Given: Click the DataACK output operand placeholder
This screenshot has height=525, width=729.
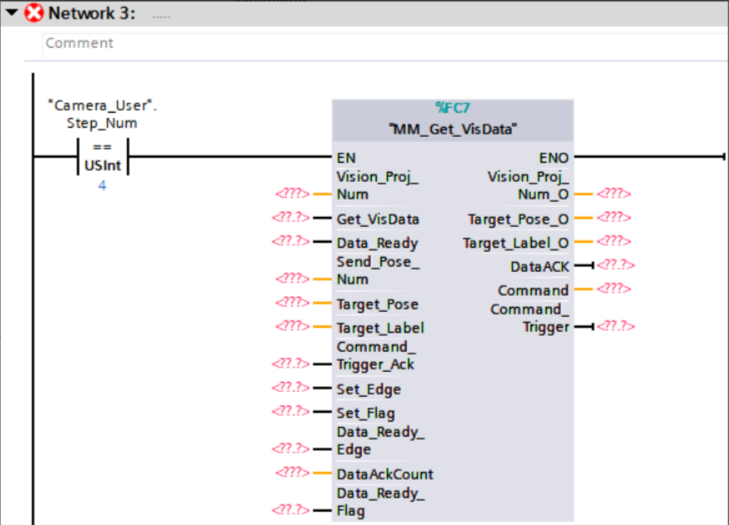Looking at the screenshot, I should [615, 265].
